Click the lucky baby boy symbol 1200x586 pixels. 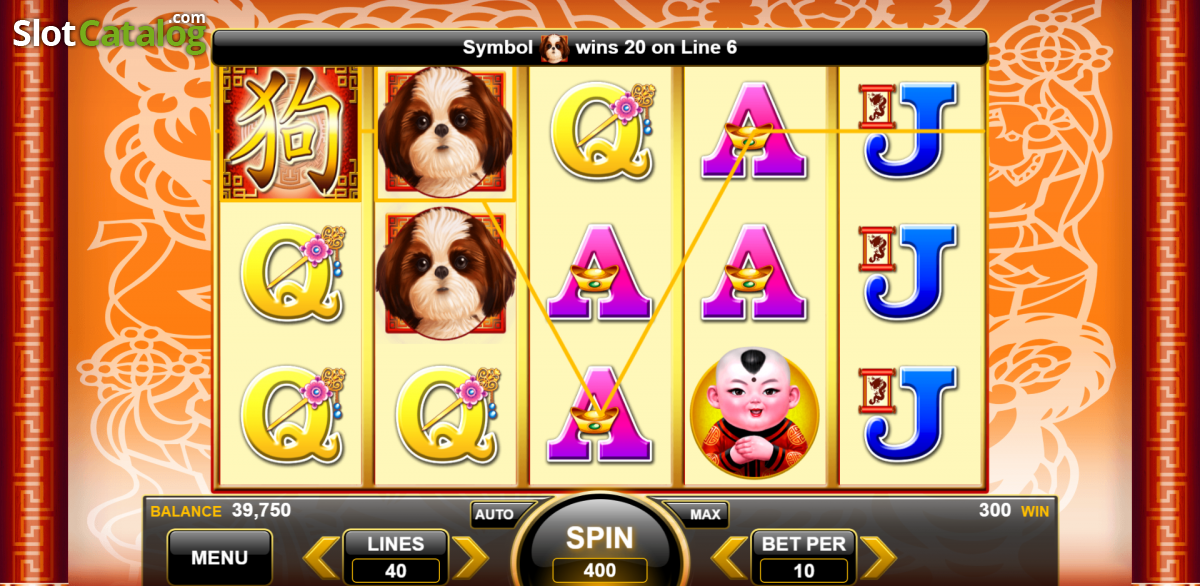(x=755, y=412)
